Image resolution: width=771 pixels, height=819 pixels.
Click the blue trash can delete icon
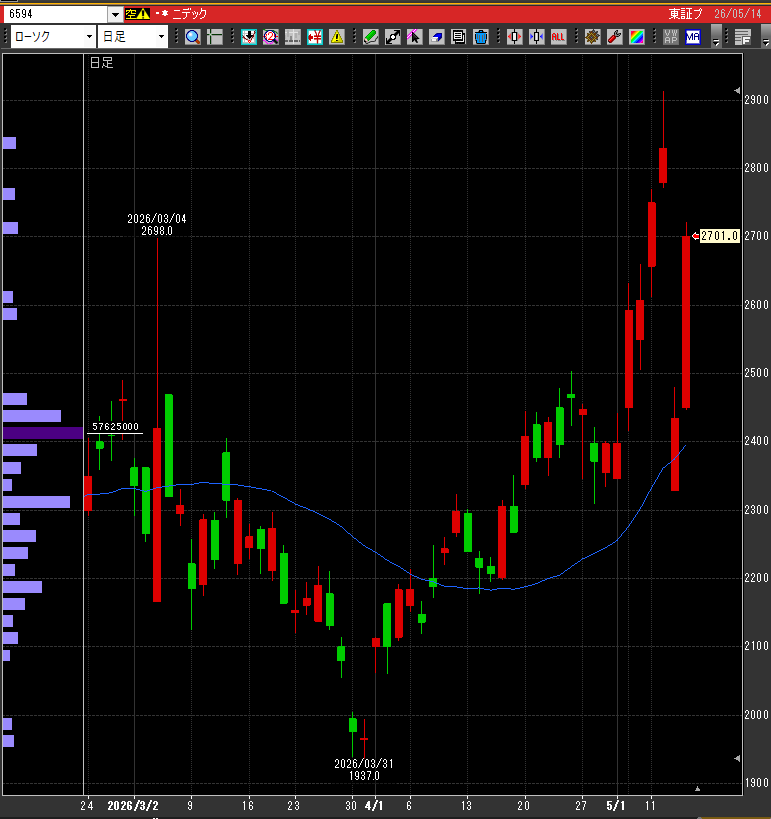(x=480, y=37)
